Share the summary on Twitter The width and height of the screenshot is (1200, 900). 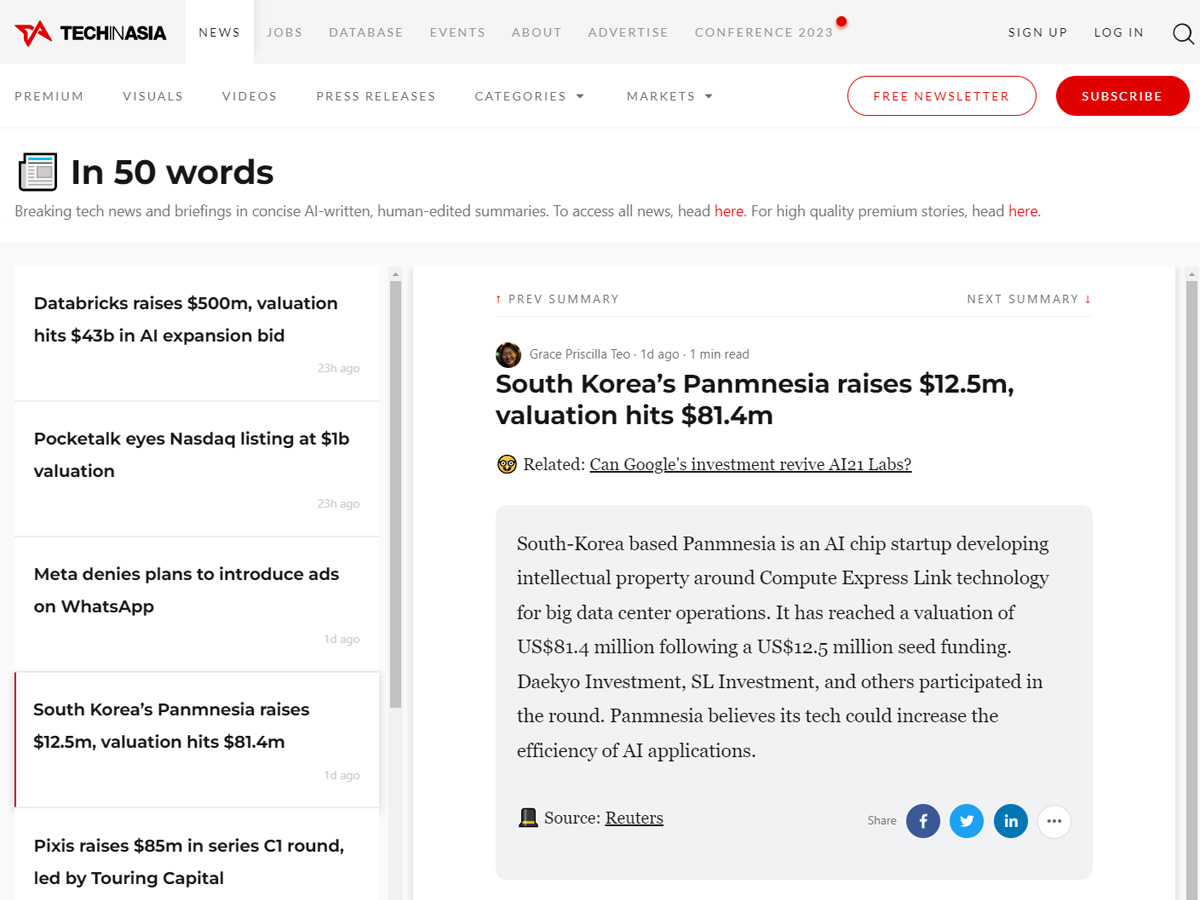point(967,821)
